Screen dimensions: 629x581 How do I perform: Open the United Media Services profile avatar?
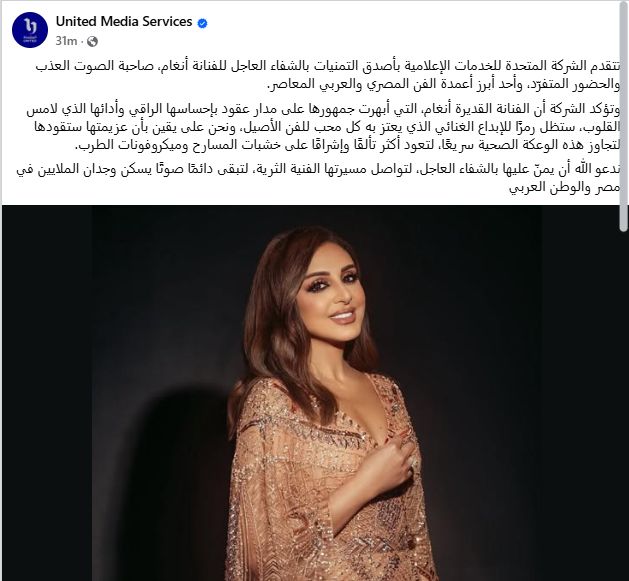pos(30,30)
